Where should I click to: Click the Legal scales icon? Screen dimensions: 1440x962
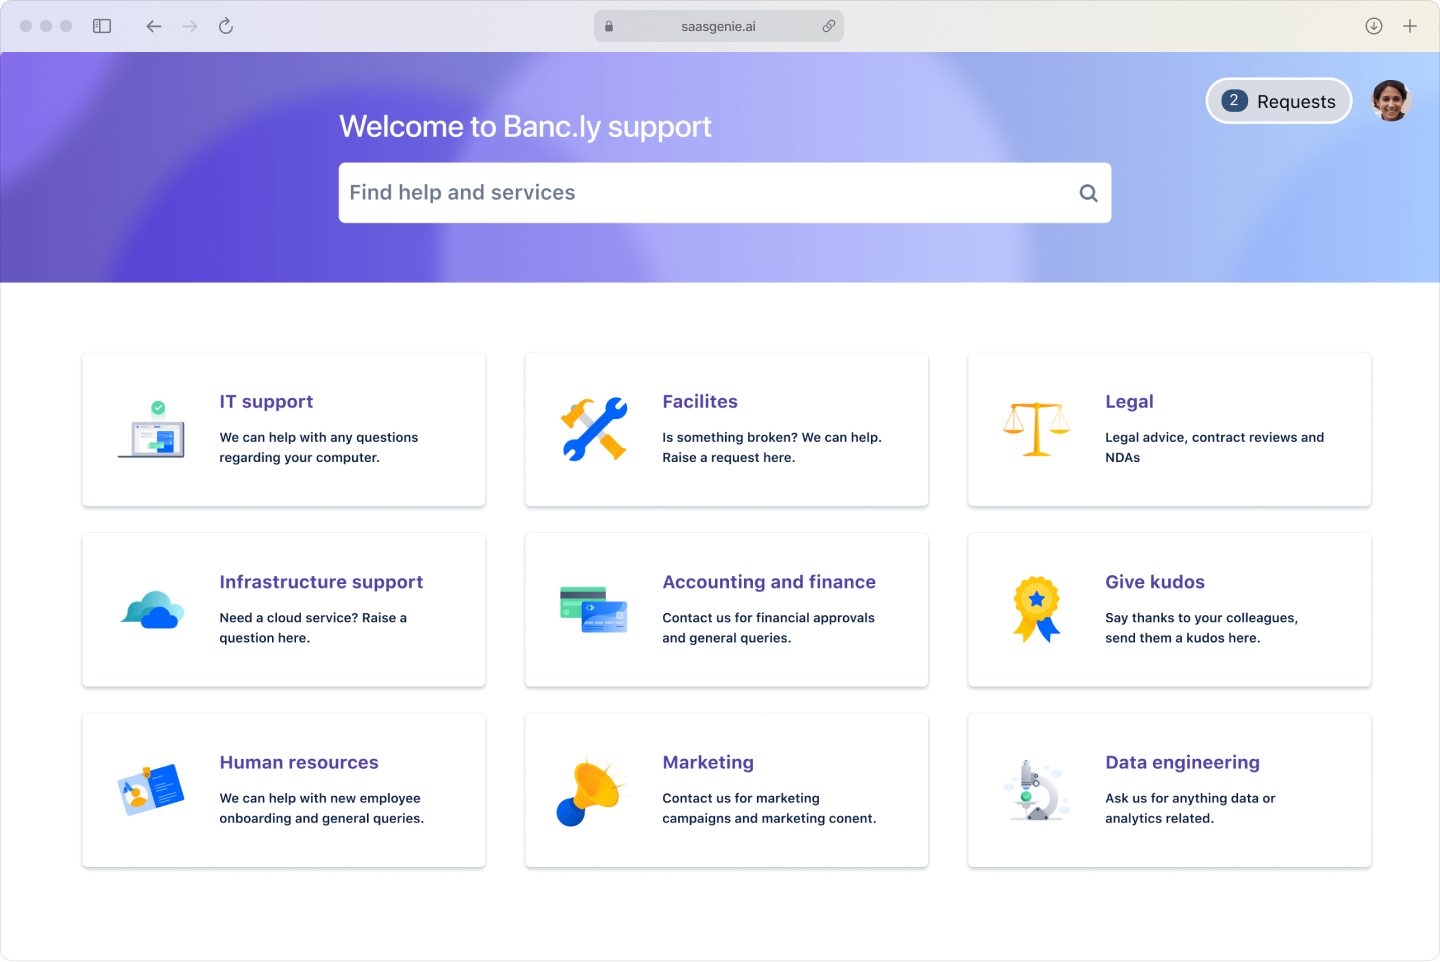pyautogui.click(x=1037, y=429)
